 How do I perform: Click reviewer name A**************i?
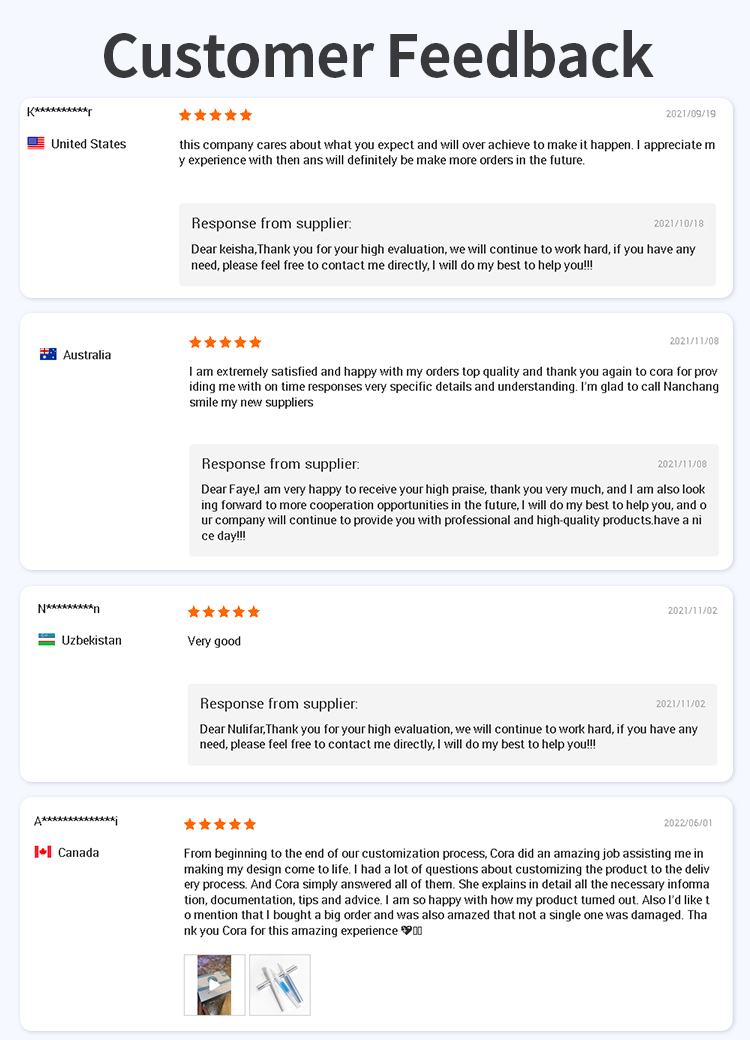tap(76, 821)
